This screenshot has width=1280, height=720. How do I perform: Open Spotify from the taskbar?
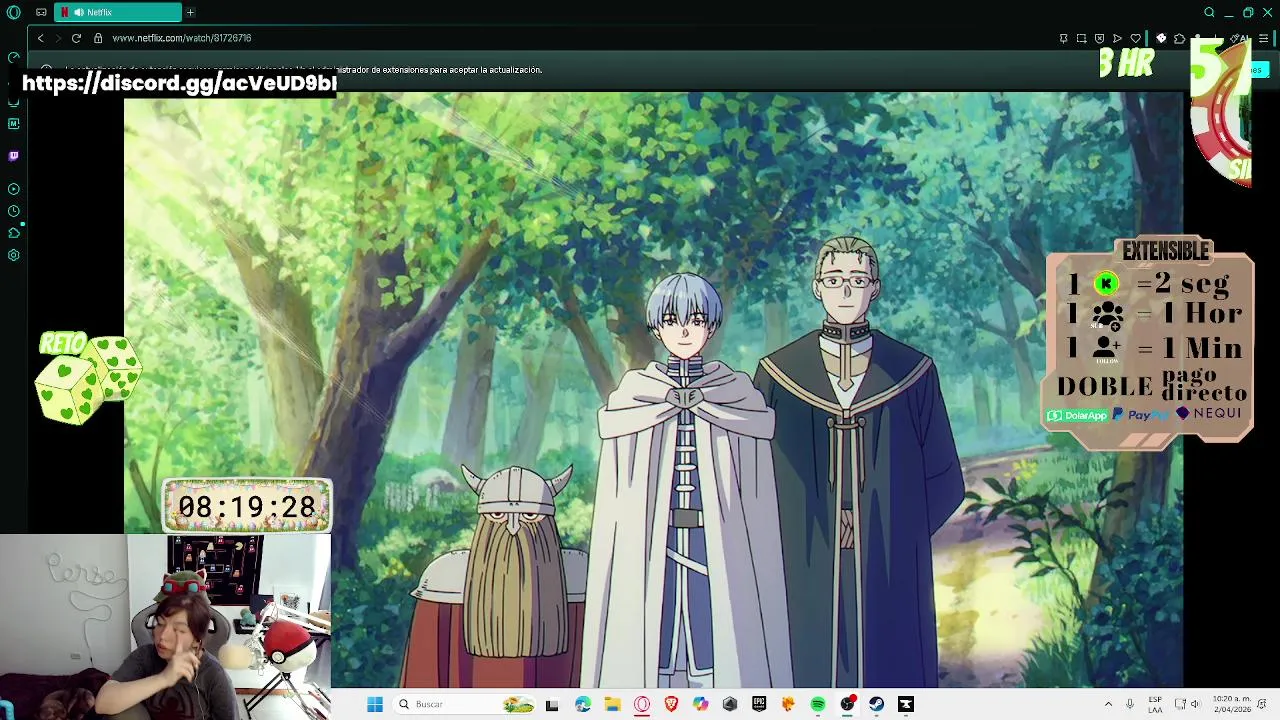click(x=818, y=704)
